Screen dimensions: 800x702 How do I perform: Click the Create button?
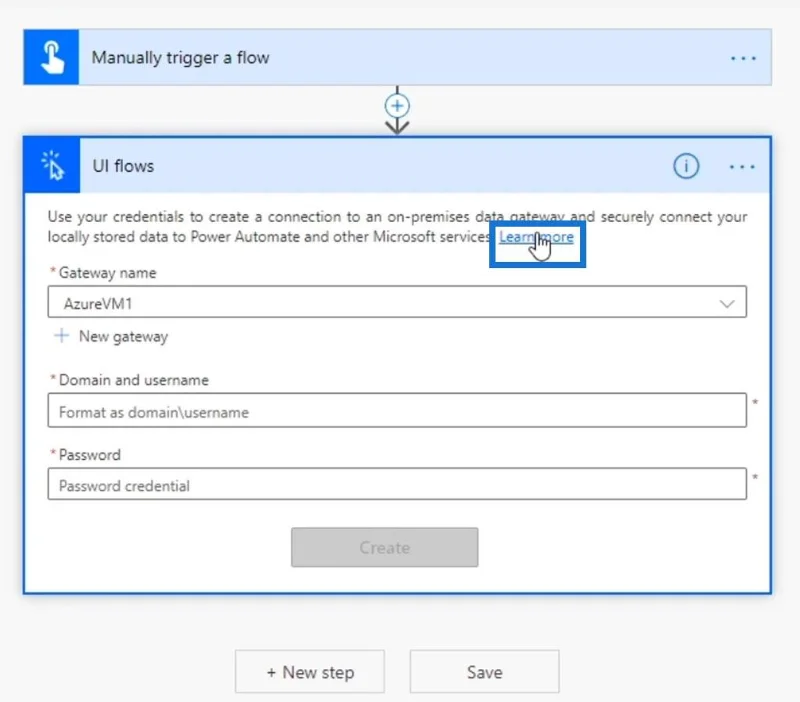(x=385, y=547)
